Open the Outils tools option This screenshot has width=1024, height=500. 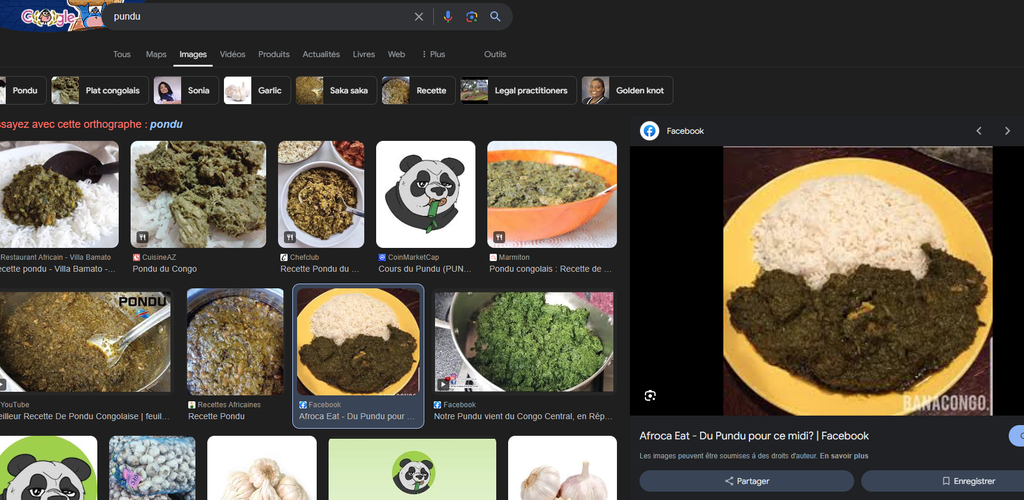pos(494,54)
